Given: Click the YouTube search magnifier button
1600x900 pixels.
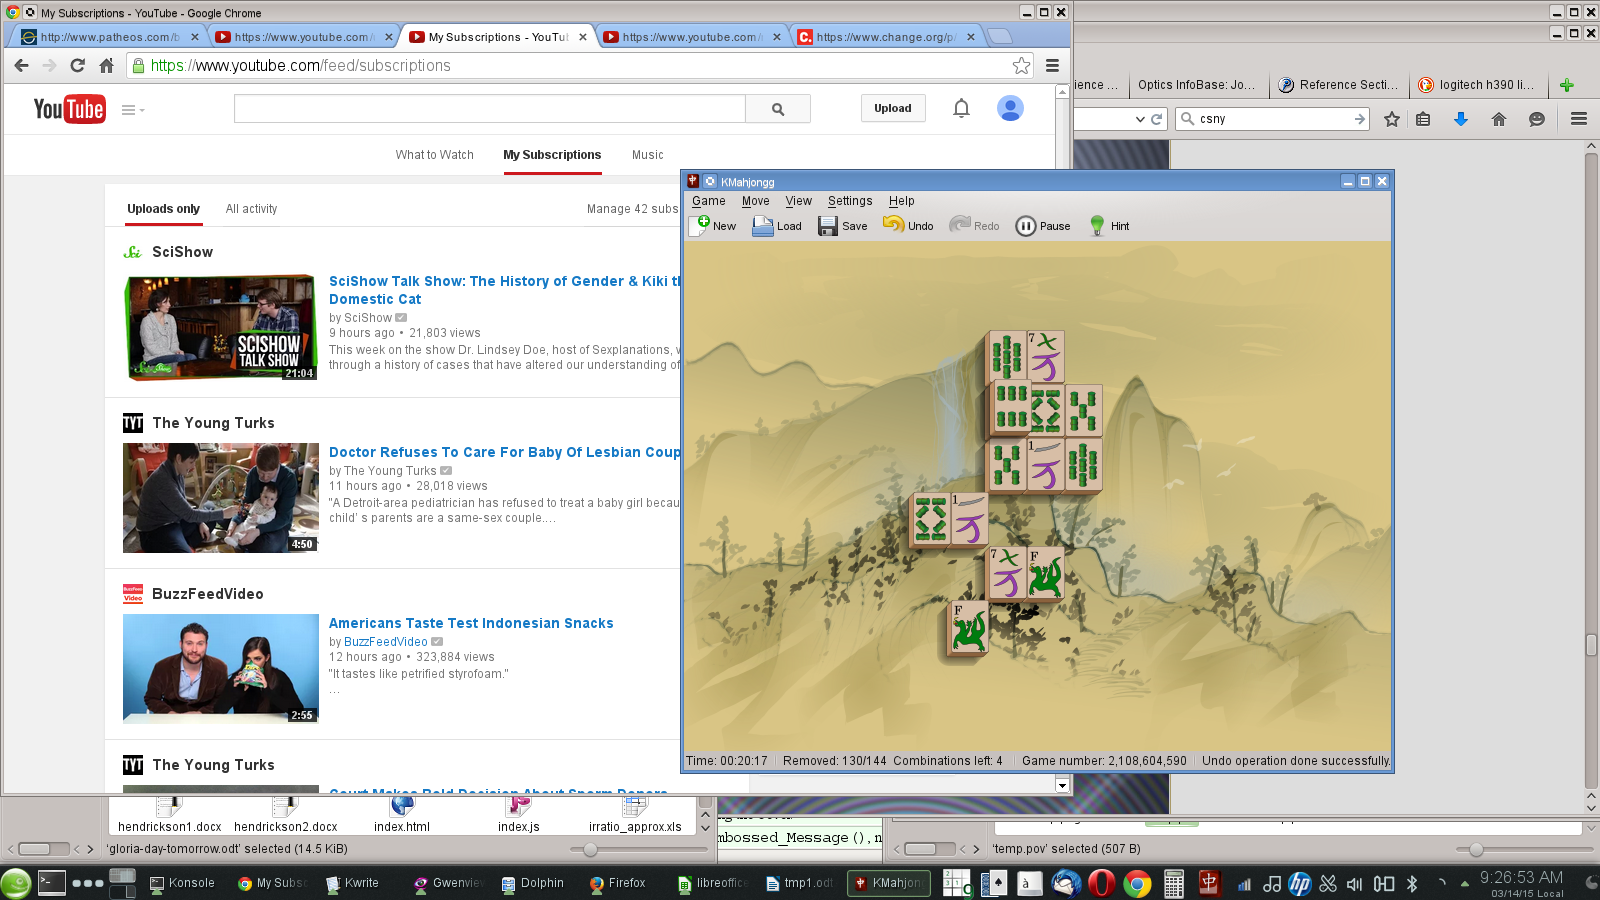Looking at the screenshot, I should click(778, 109).
